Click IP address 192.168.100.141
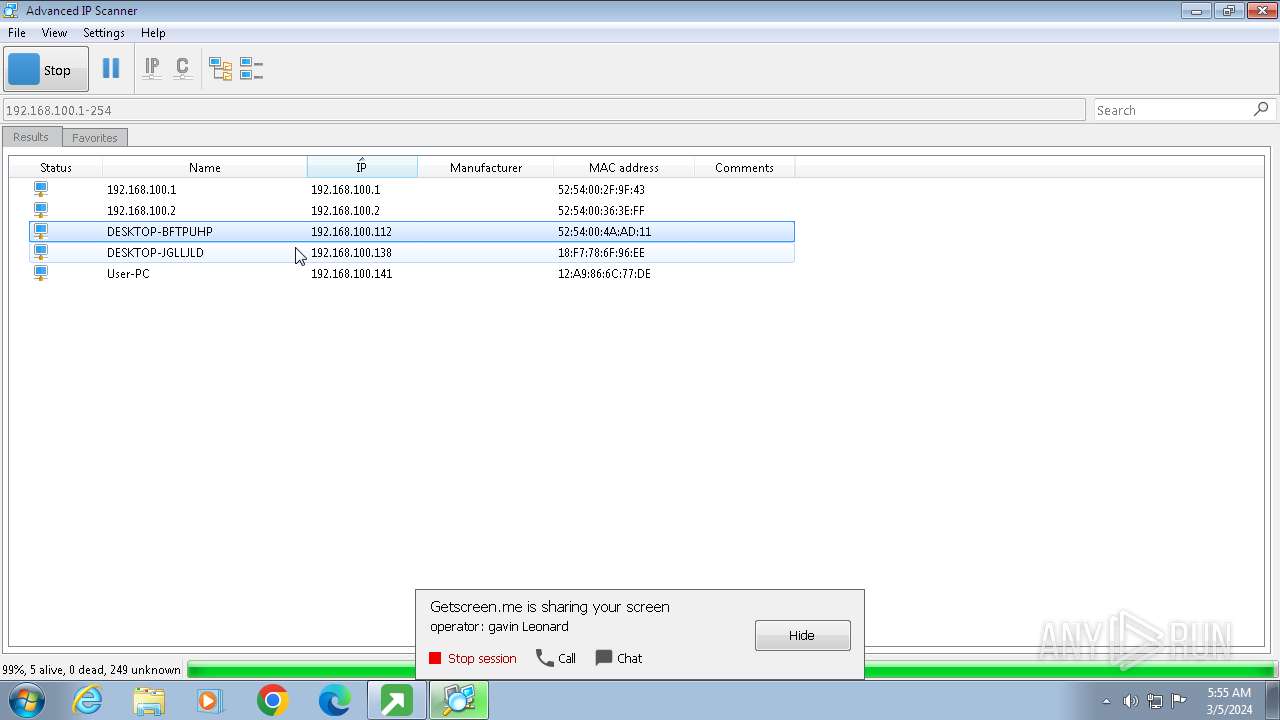The width and height of the screenshot is (1280, 720). coord(351,274)
